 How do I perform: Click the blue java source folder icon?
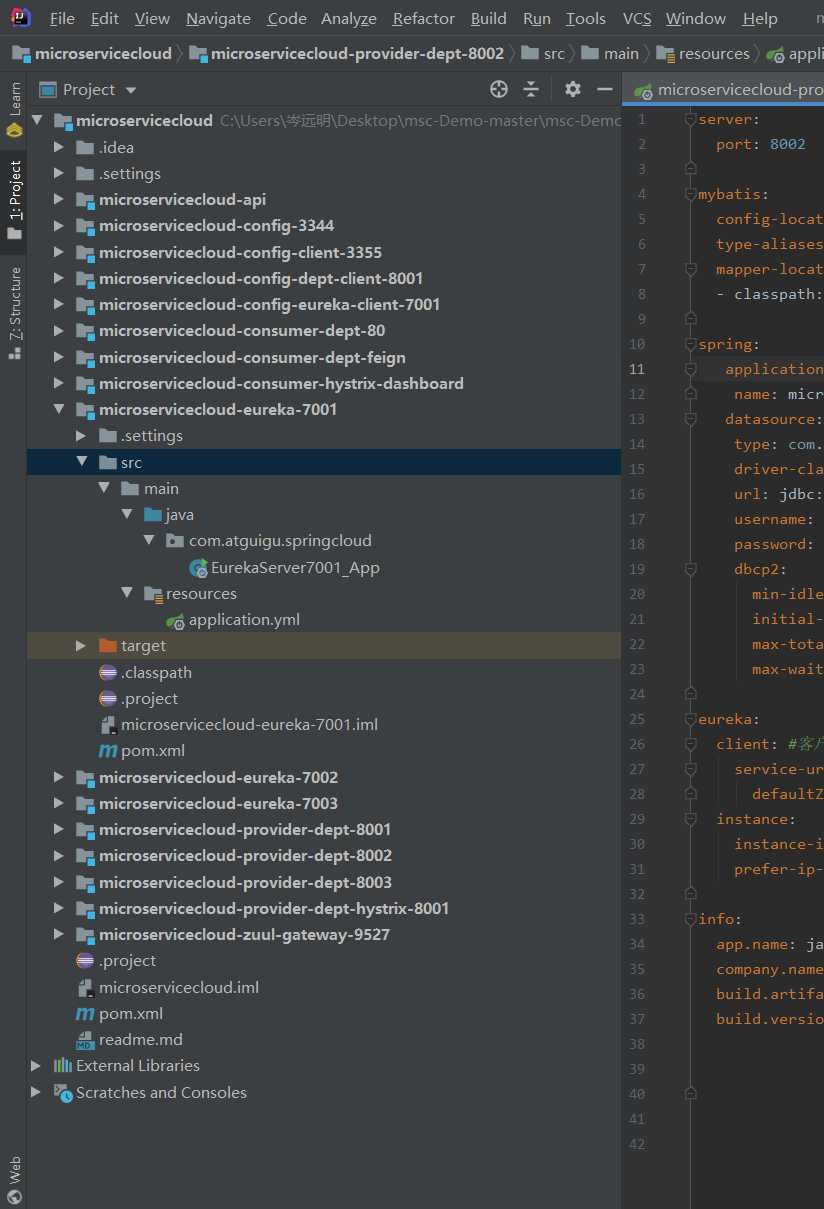153,515
